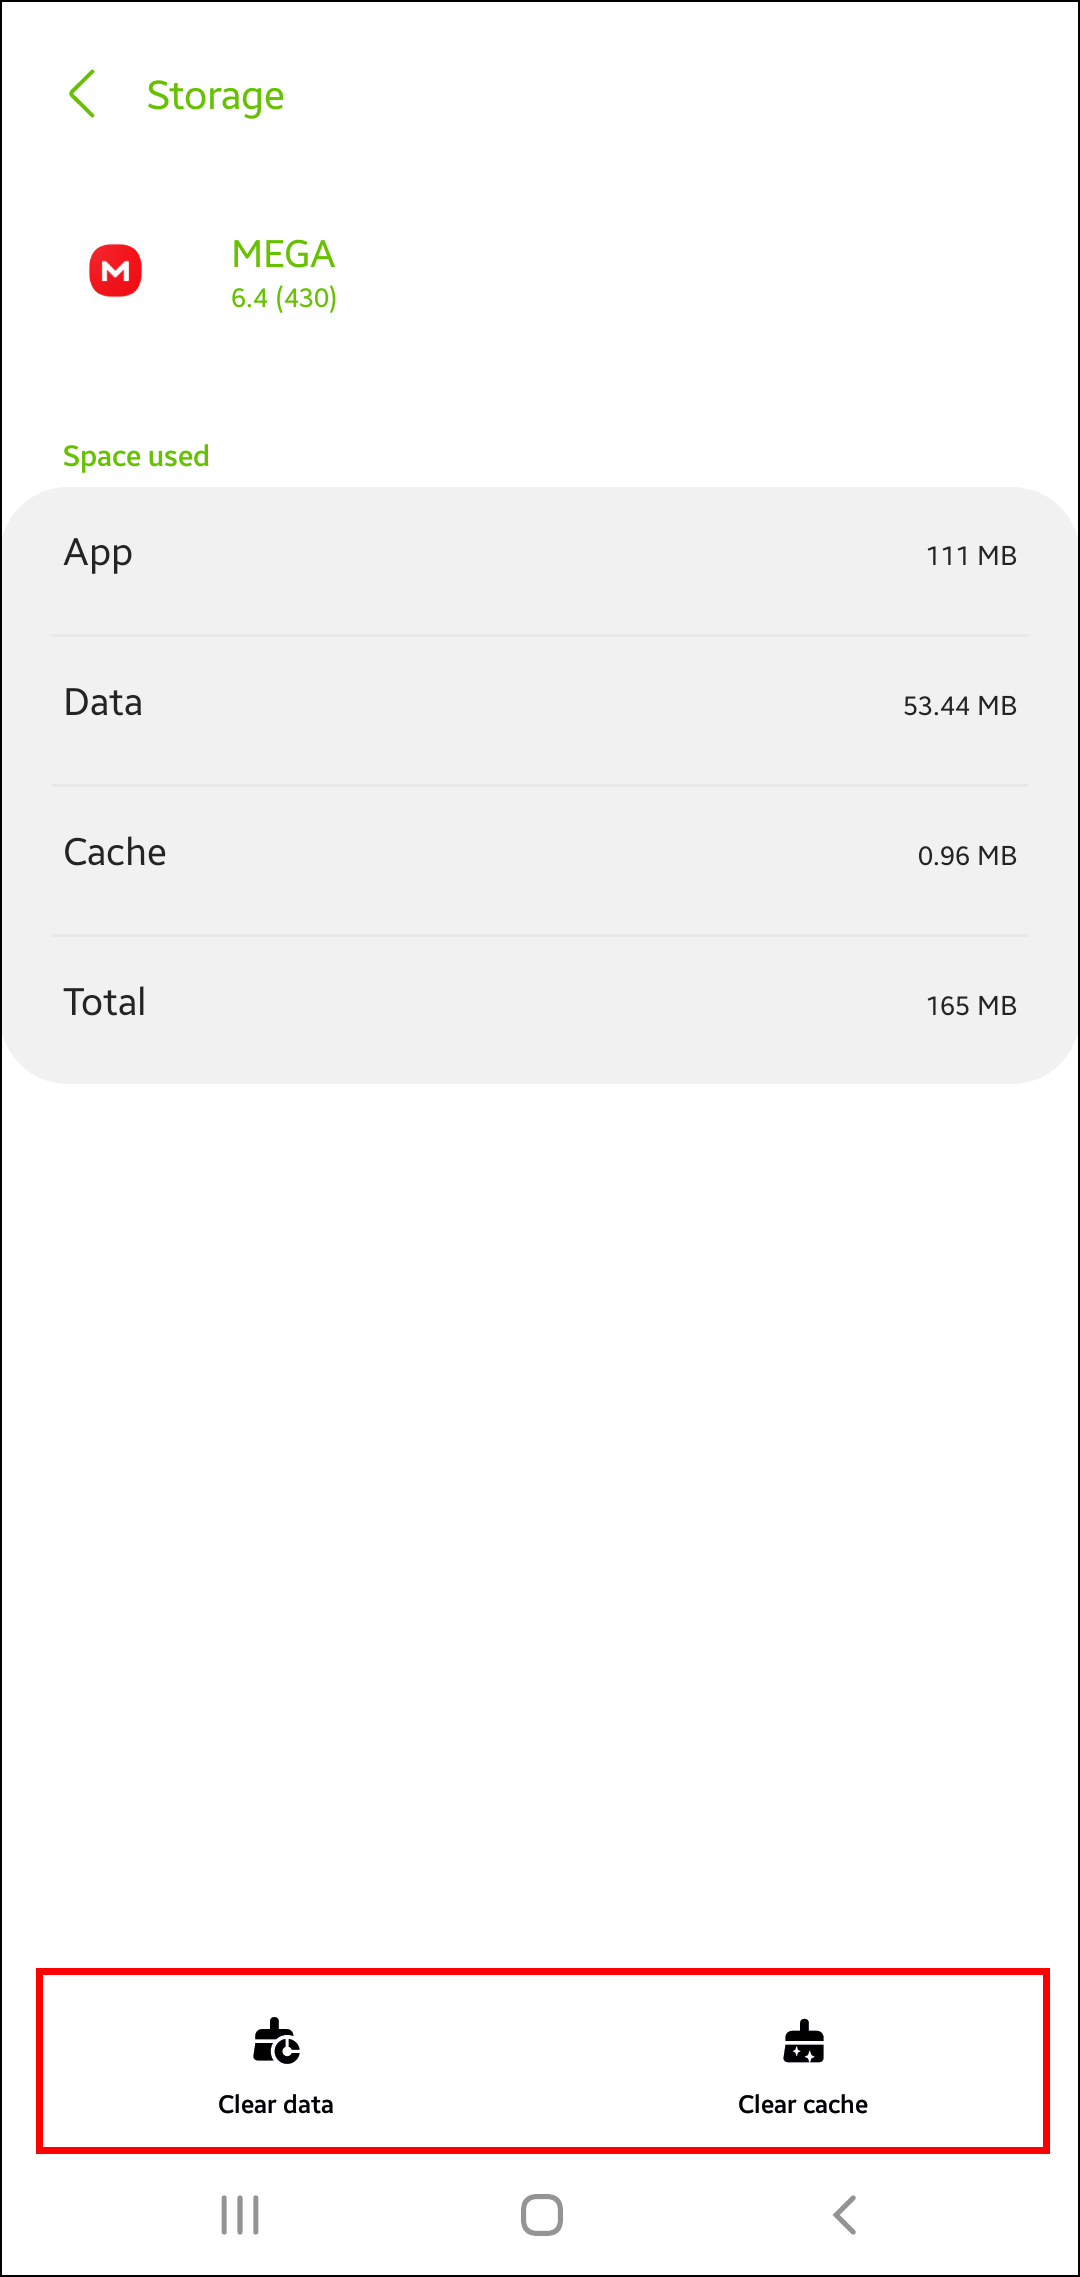Tap the Clear data broom icon
This screenshot has width=1080, height=2277.
pos(276,2041)
